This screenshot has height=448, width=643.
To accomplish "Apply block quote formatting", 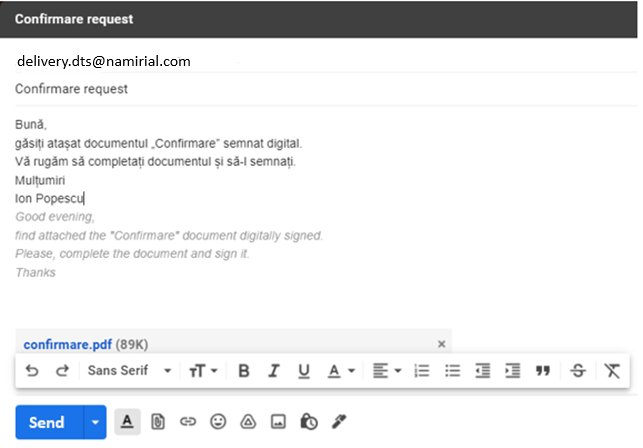I will coord(543,370).
